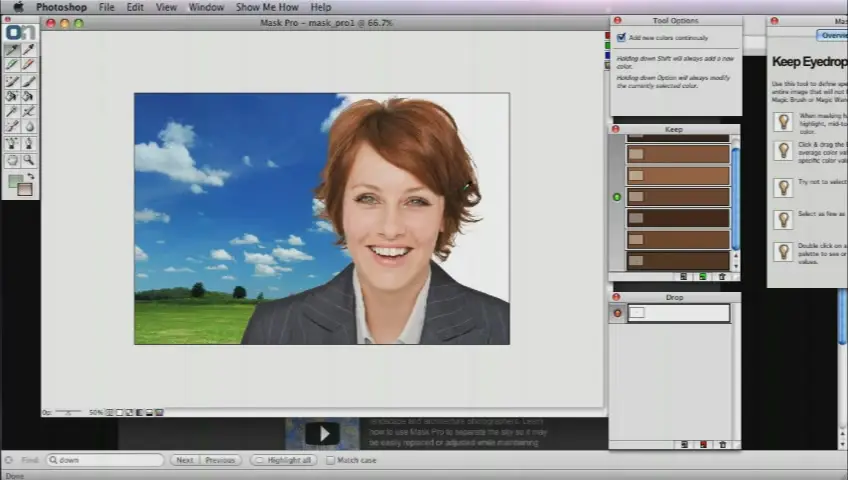Viewport: 848px width, 480px height.
Task: Toggle the Match case checkbox
Action: [330, 460]
